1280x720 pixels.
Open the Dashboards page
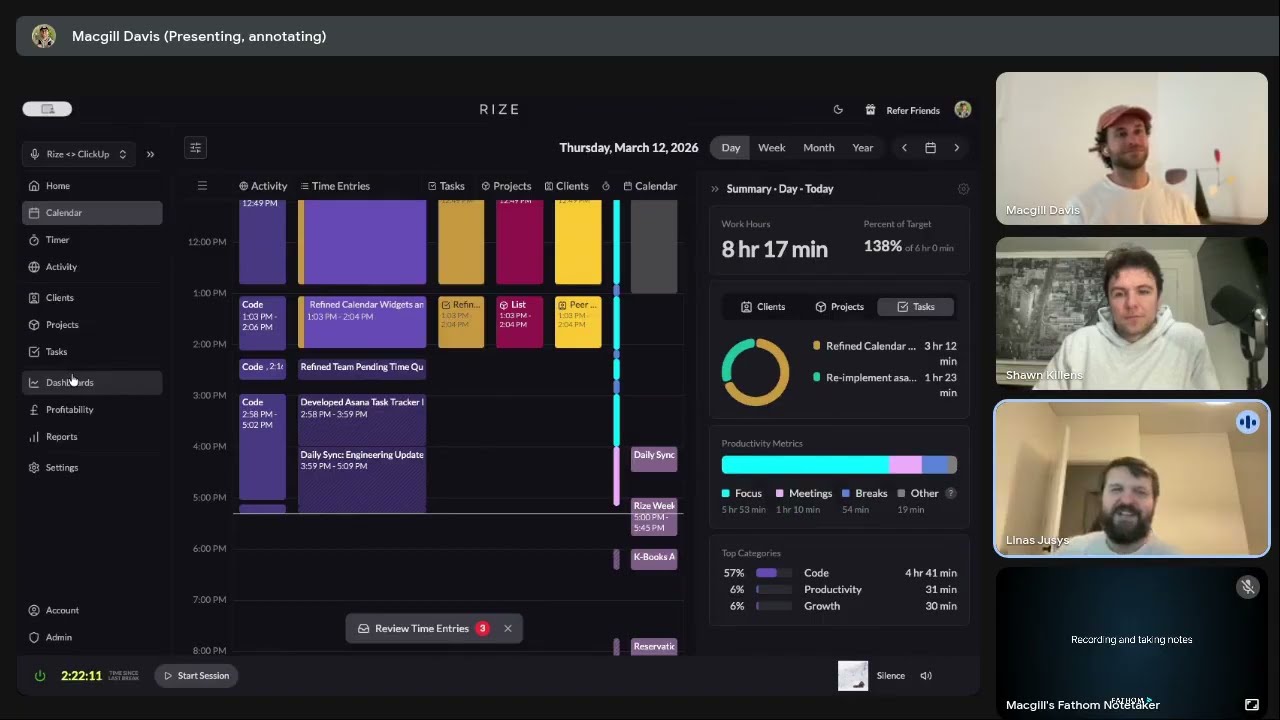(x=92, y=383)
